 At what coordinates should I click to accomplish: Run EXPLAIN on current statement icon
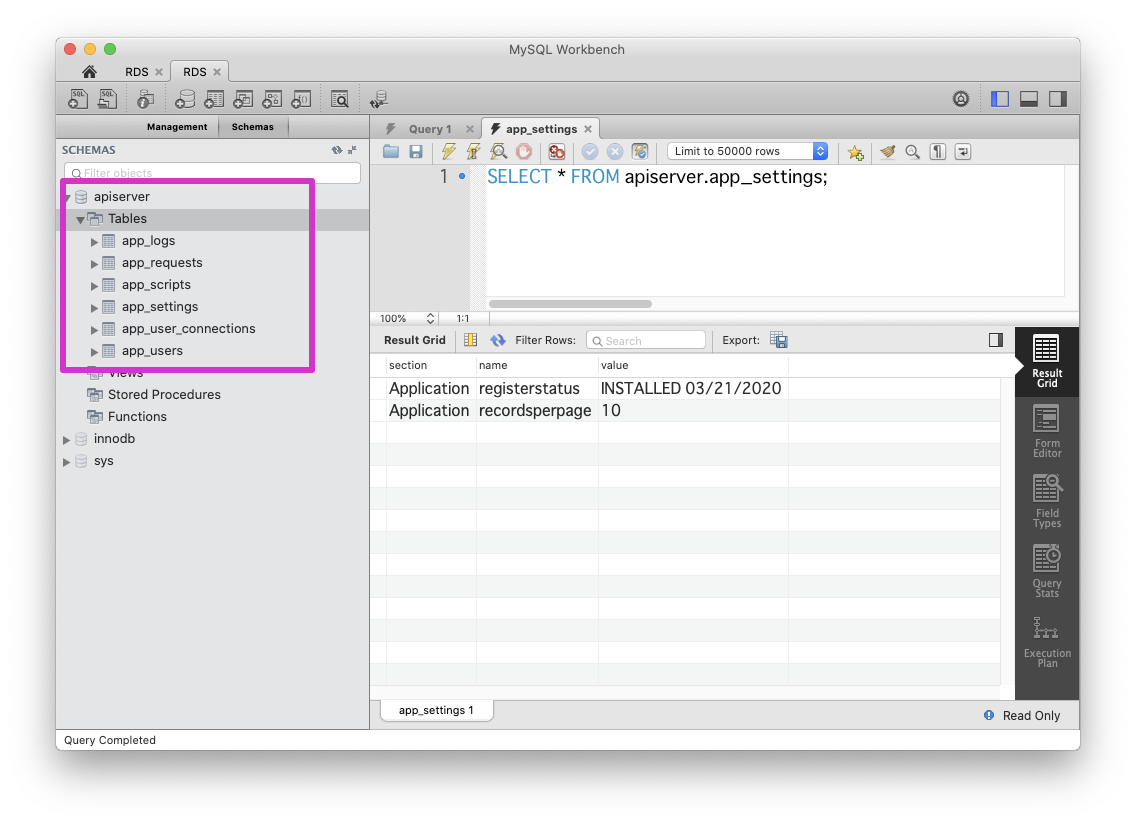coord(498,151)
